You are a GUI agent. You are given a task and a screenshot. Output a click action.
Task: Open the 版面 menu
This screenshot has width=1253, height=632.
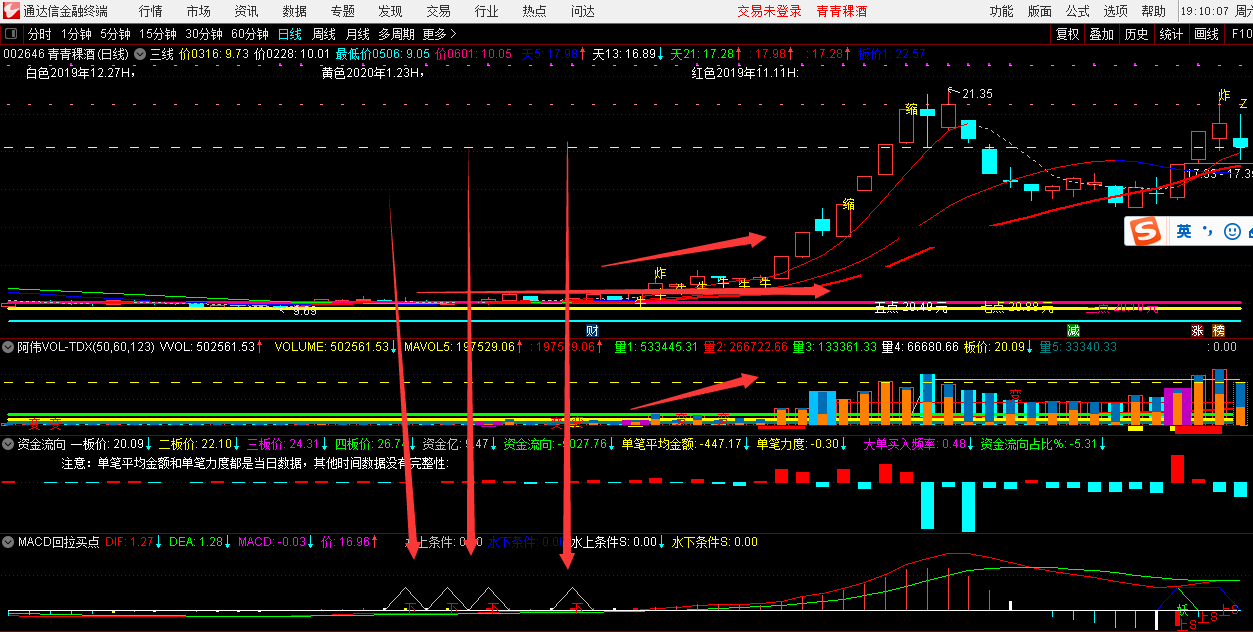1040,11
